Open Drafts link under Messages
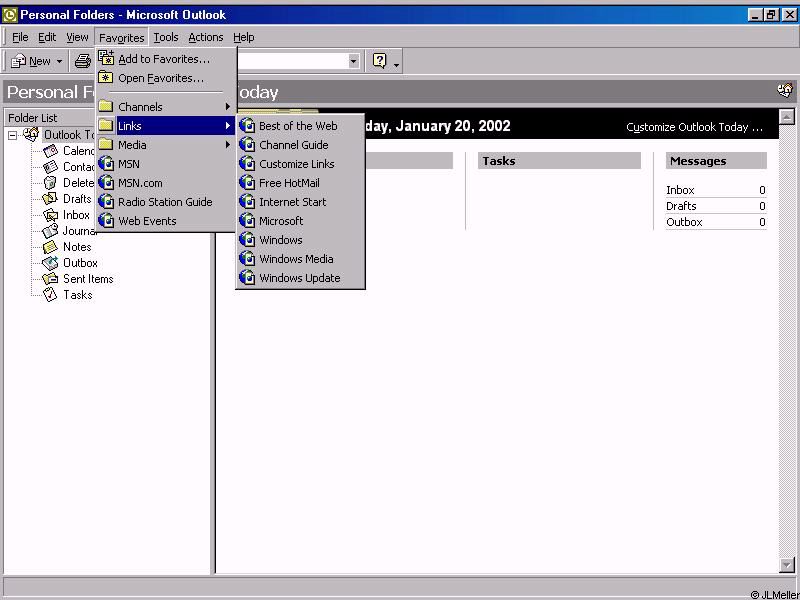The image size is (800, 600). (x=681, y=206)
